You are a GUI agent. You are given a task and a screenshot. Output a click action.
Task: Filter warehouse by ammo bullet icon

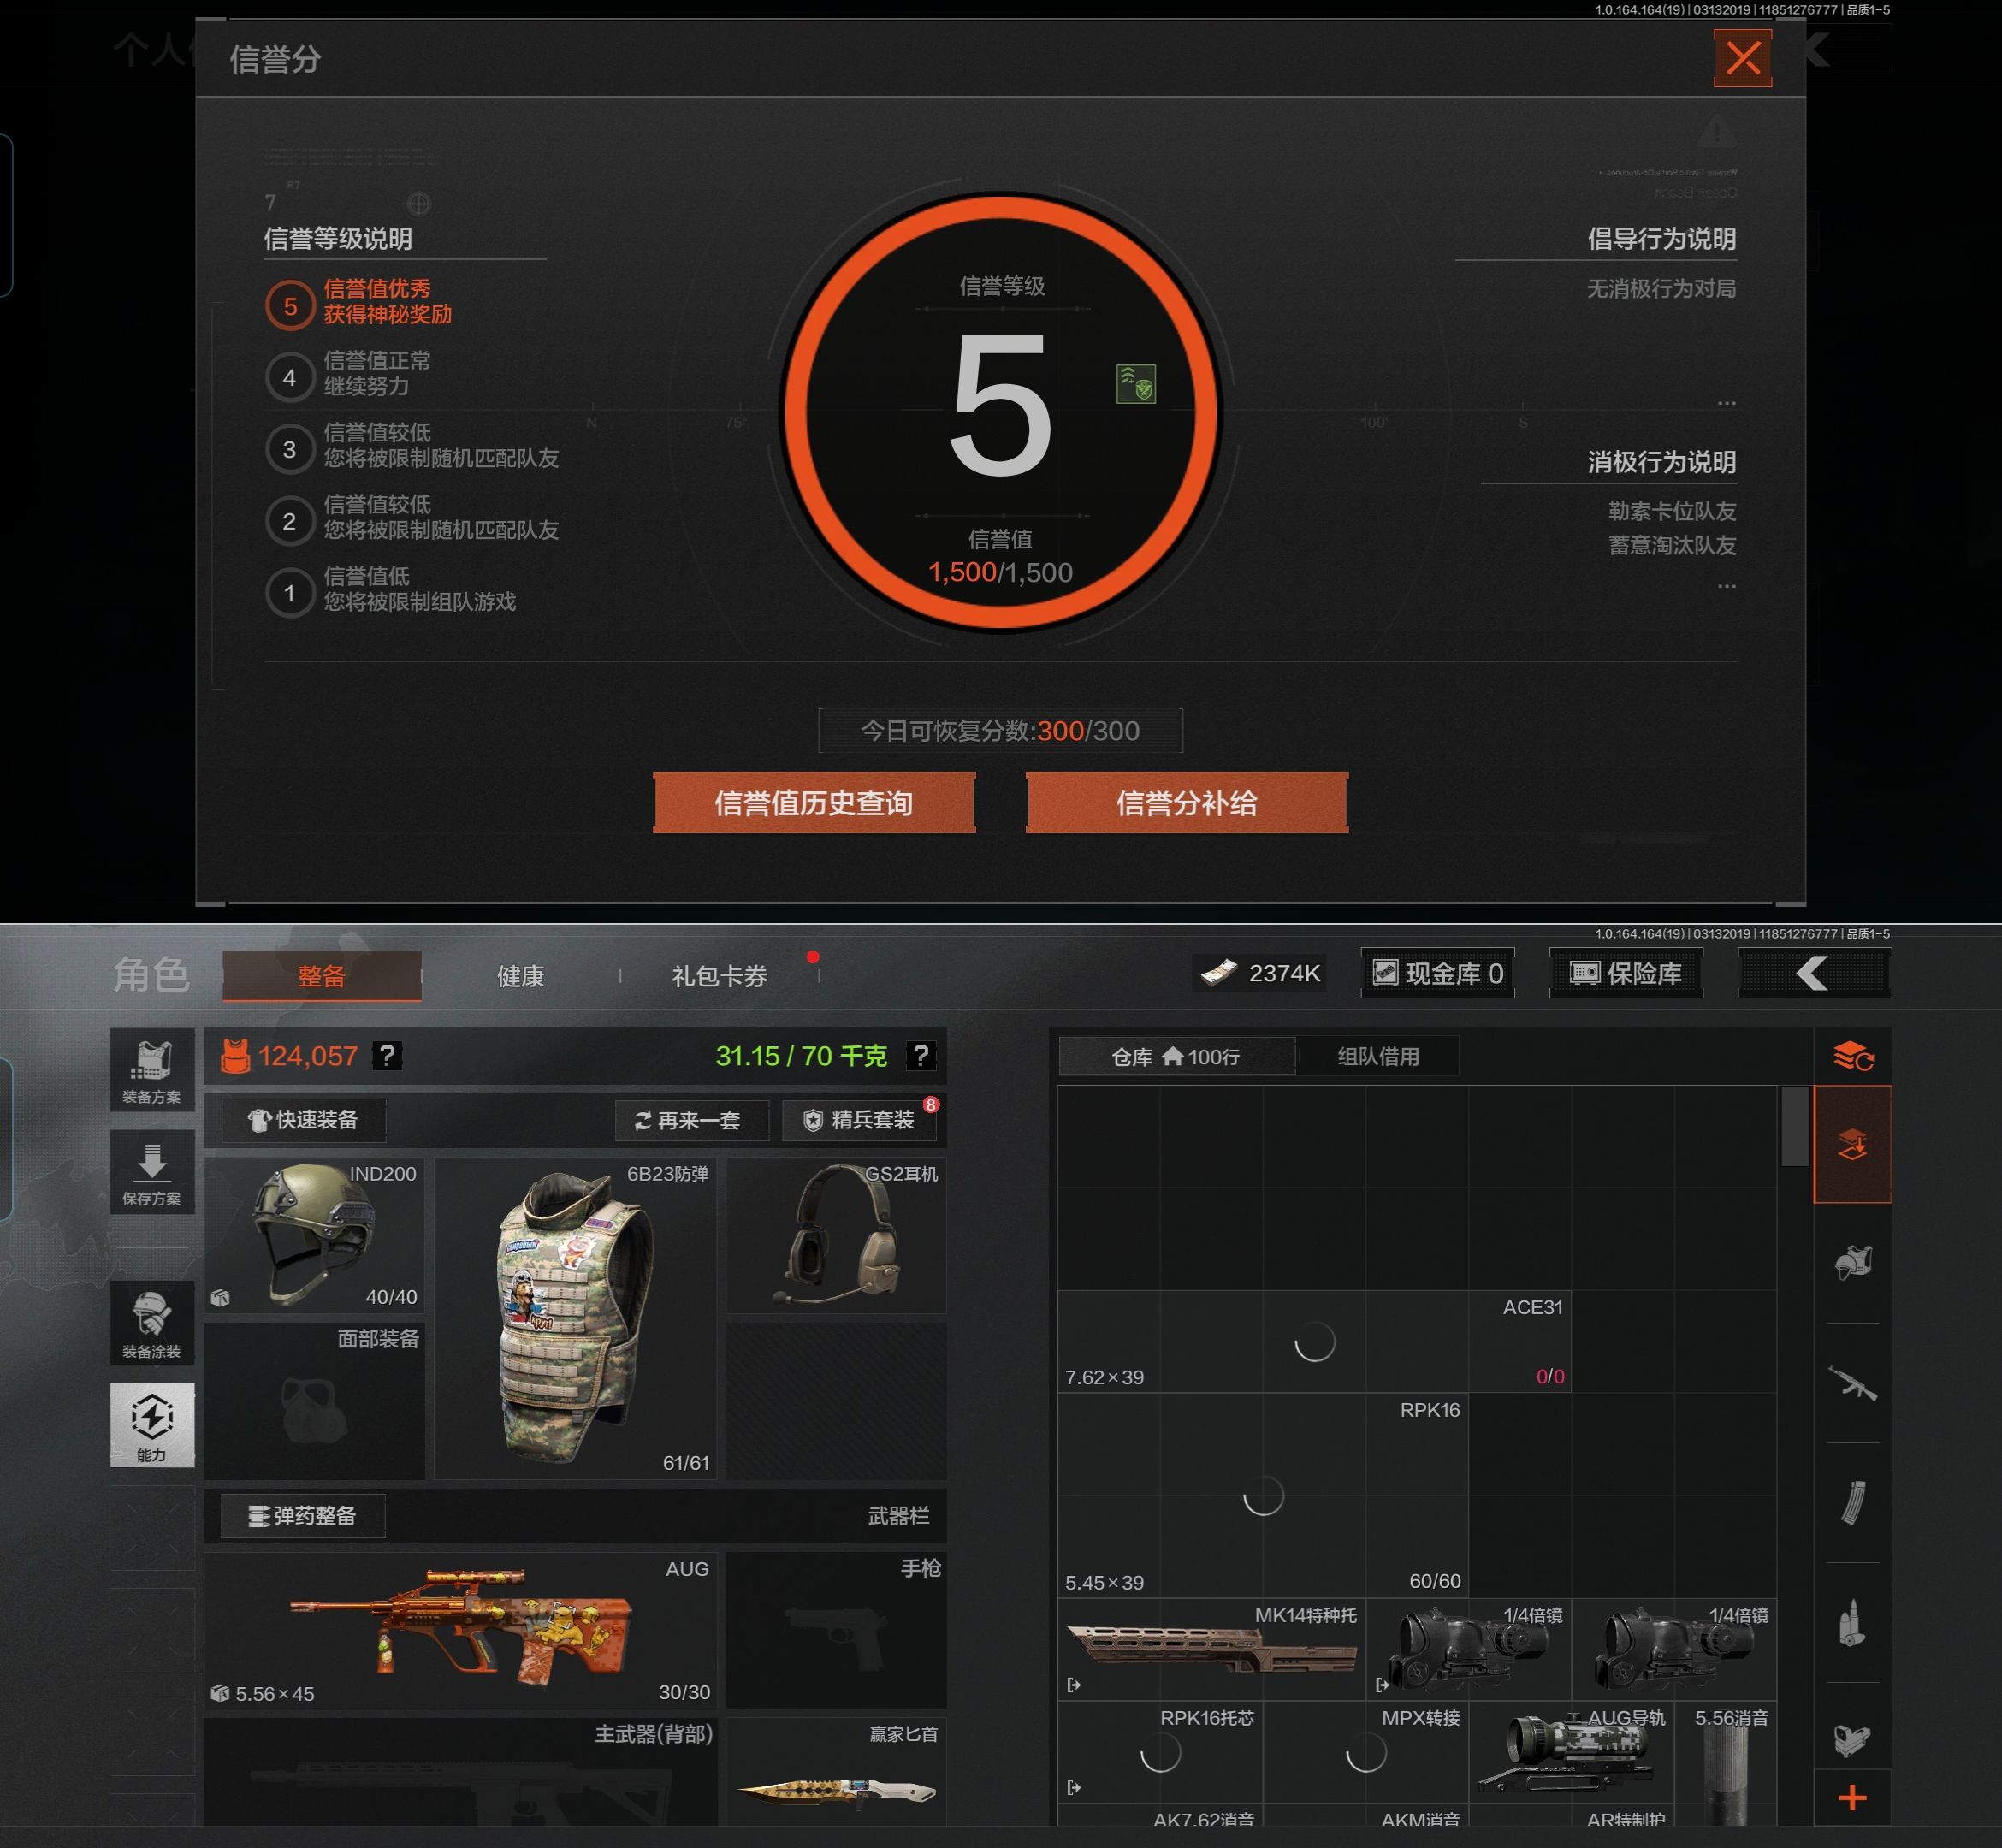coord(1852,1622)
